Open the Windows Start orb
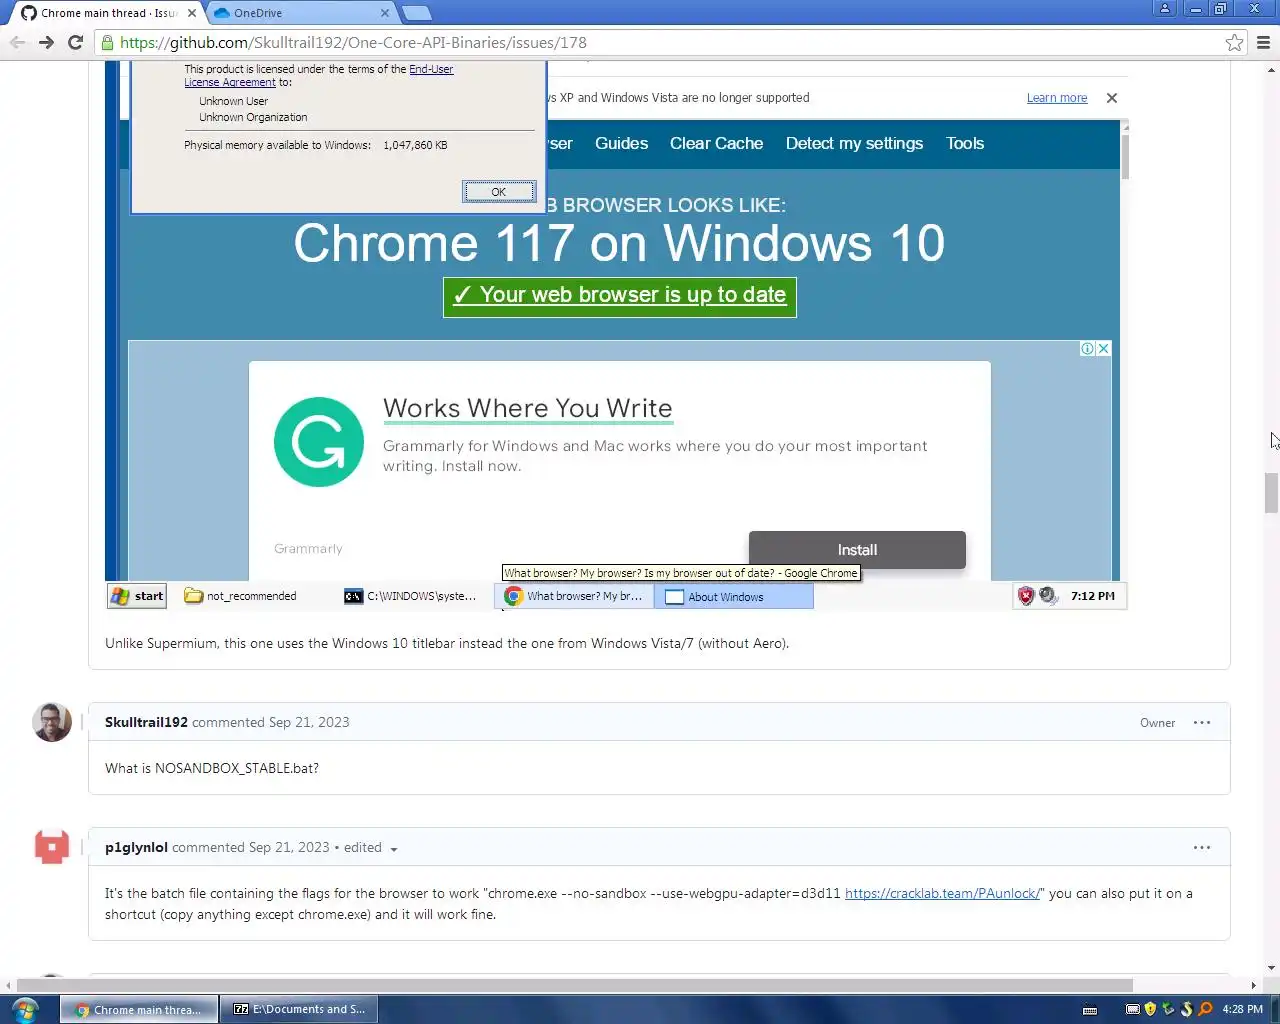 coord(25,1009)
